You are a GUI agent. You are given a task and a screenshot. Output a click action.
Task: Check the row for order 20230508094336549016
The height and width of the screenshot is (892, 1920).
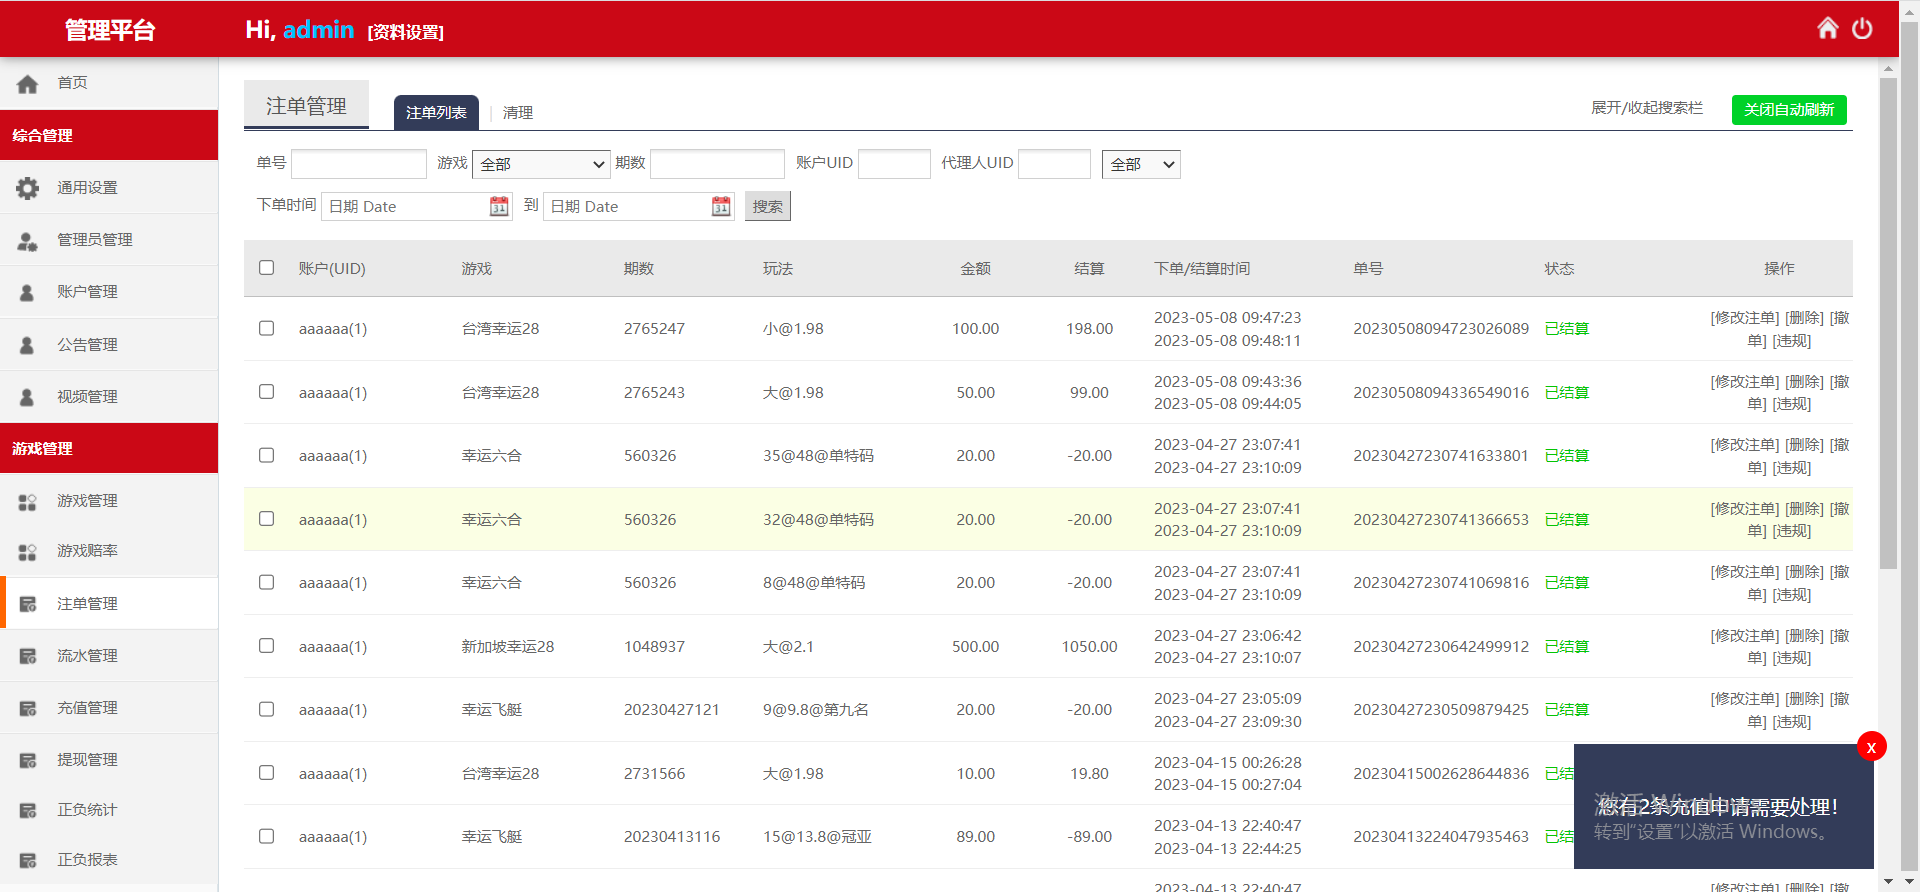(266, 391)
